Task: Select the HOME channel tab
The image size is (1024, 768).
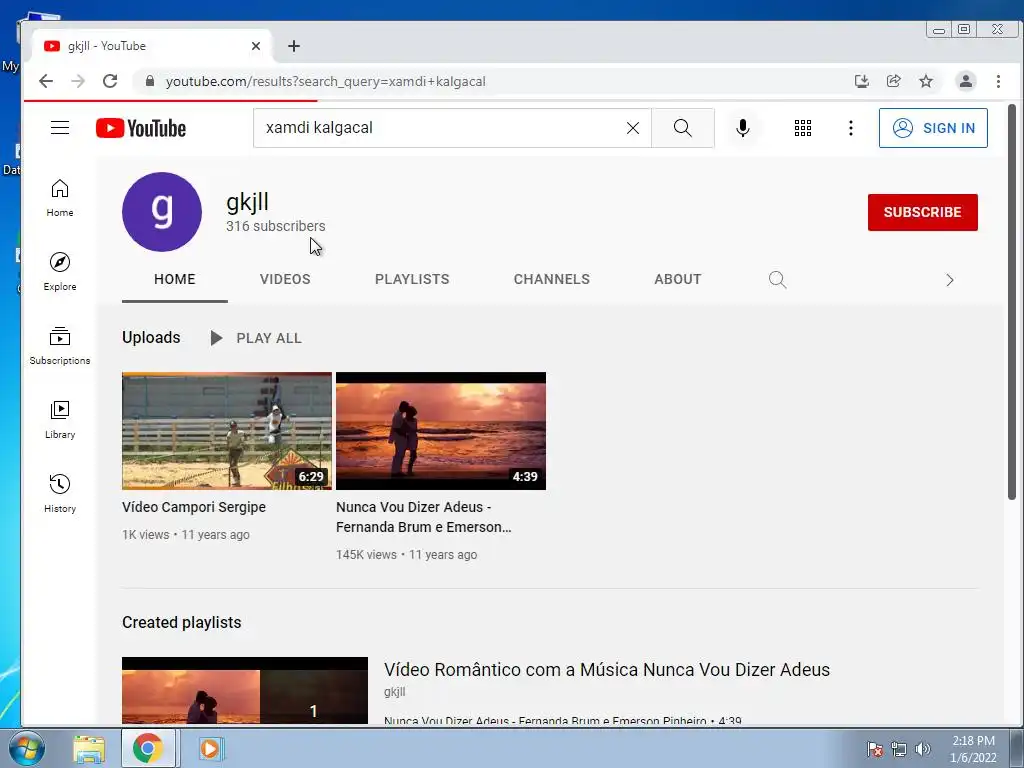Action: [x=174, y=280]
